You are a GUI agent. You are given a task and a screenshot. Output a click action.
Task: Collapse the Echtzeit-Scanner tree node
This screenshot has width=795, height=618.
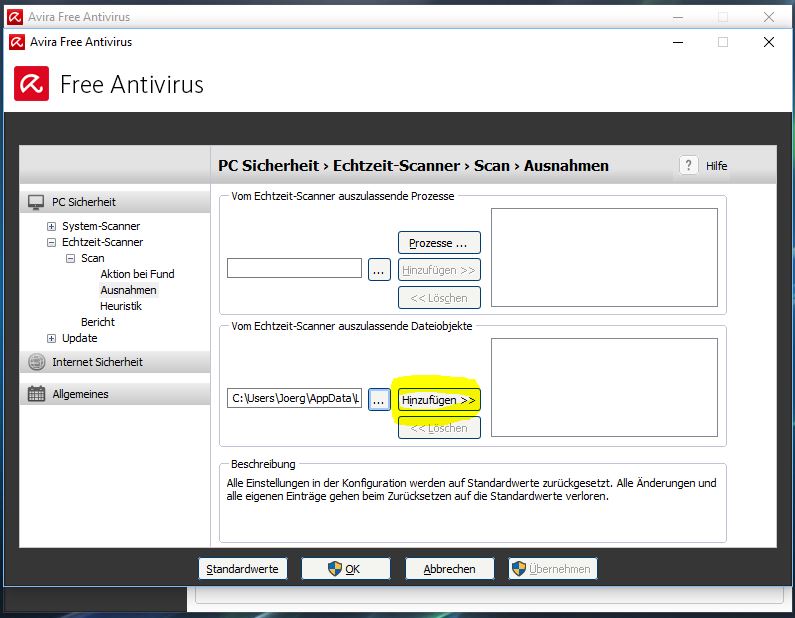(52, 242)
